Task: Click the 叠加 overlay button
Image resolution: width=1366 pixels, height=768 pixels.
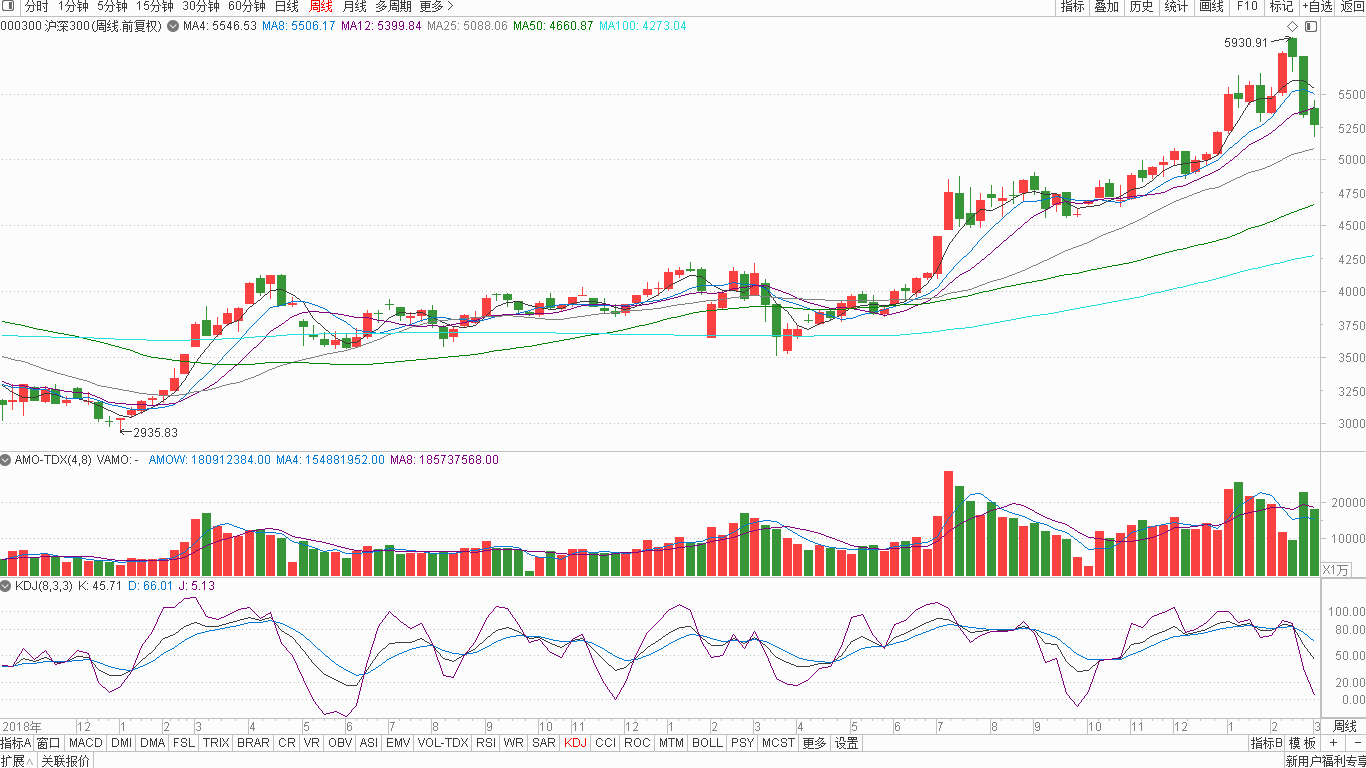Action: (x=1107, y=6)
